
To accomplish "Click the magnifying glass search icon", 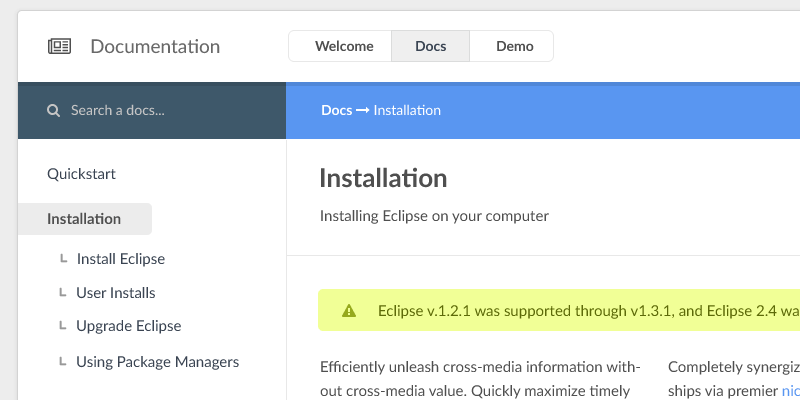I will point(53,111).
